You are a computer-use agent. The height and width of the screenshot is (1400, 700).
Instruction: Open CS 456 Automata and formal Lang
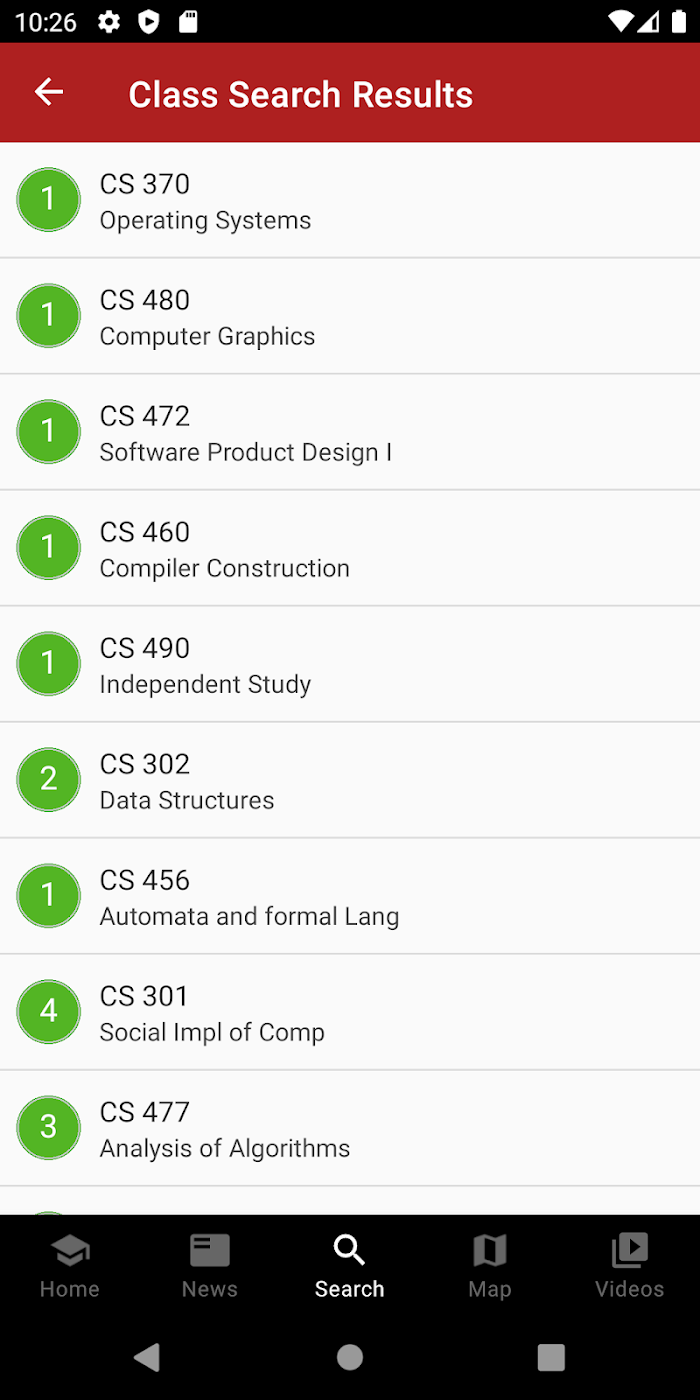pyautogui.click(x=350, y=896)
